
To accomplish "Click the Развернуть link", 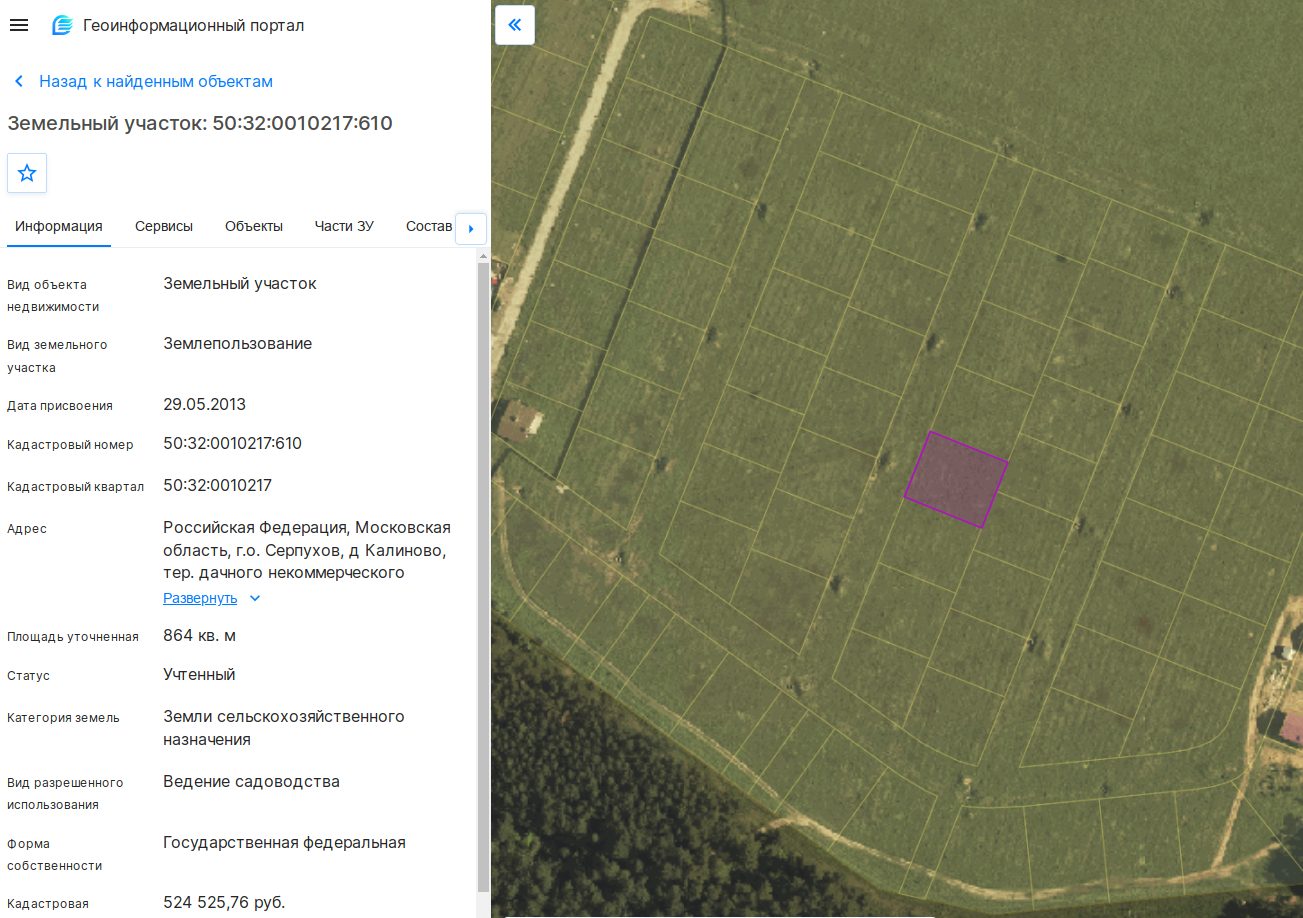I will pyautogui.click(x=200, y=598).
